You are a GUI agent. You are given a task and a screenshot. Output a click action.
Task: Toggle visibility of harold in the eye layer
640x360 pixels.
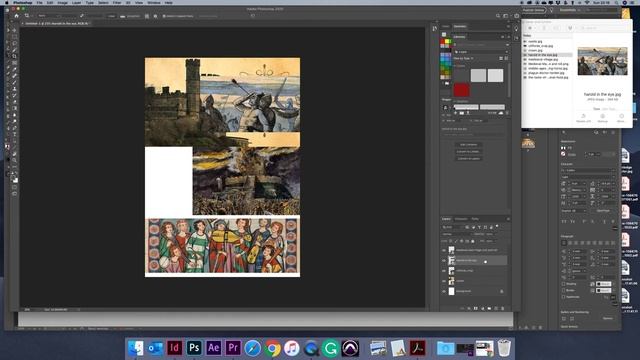coord(444,260)
